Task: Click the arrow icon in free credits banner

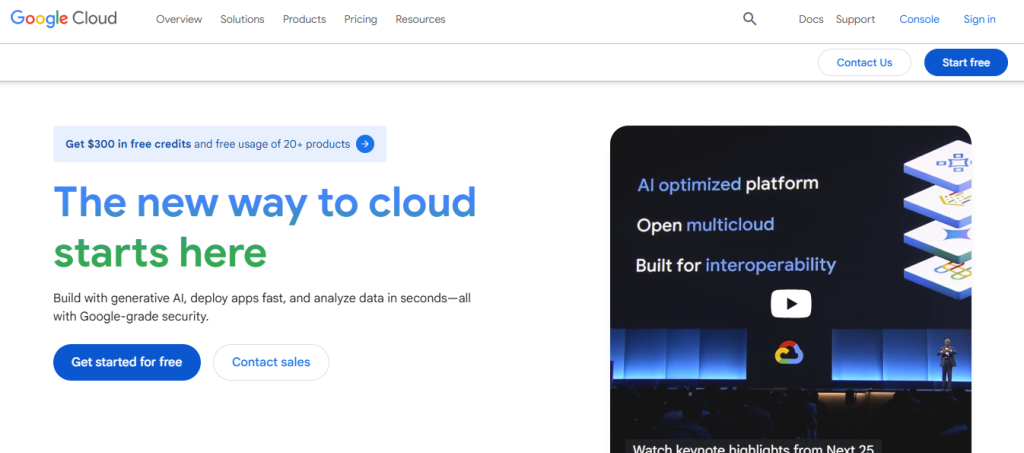Action: click(365, 144)
